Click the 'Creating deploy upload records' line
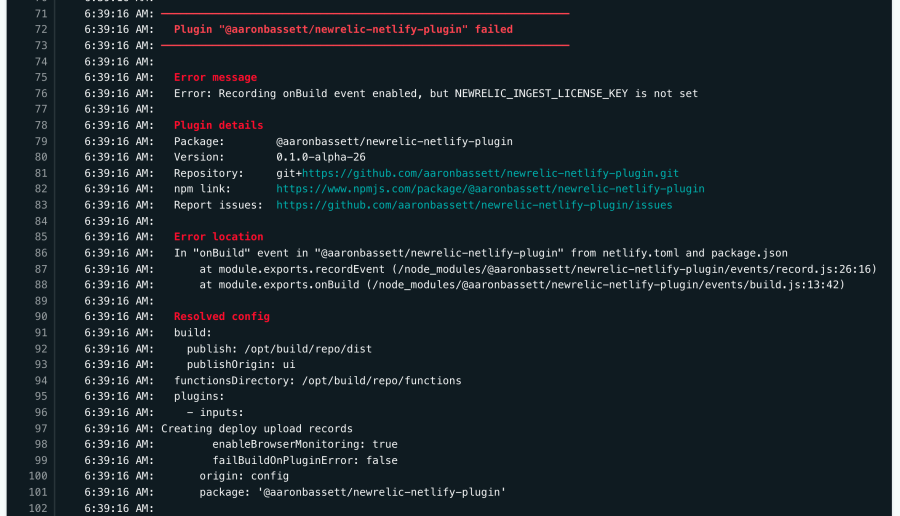The height and width of the screenshot is (516, 900). pos(257,429)
